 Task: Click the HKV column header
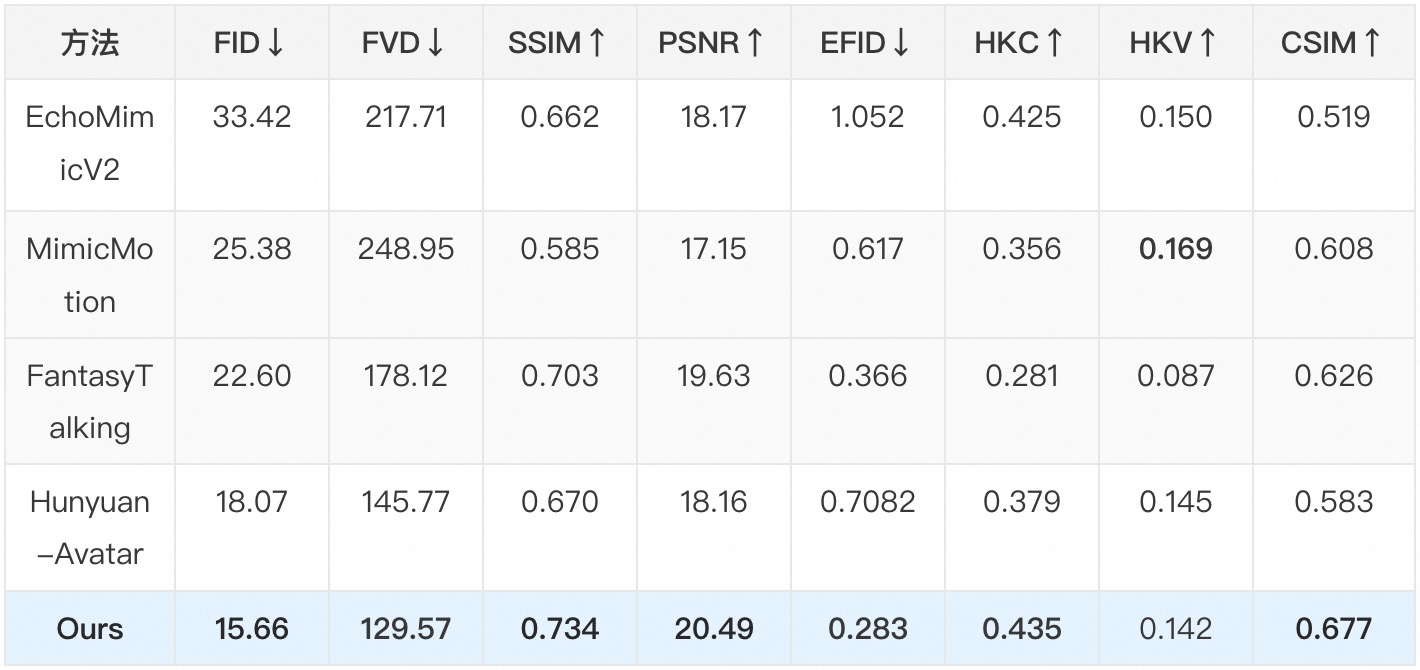[x=1175, y=44]
